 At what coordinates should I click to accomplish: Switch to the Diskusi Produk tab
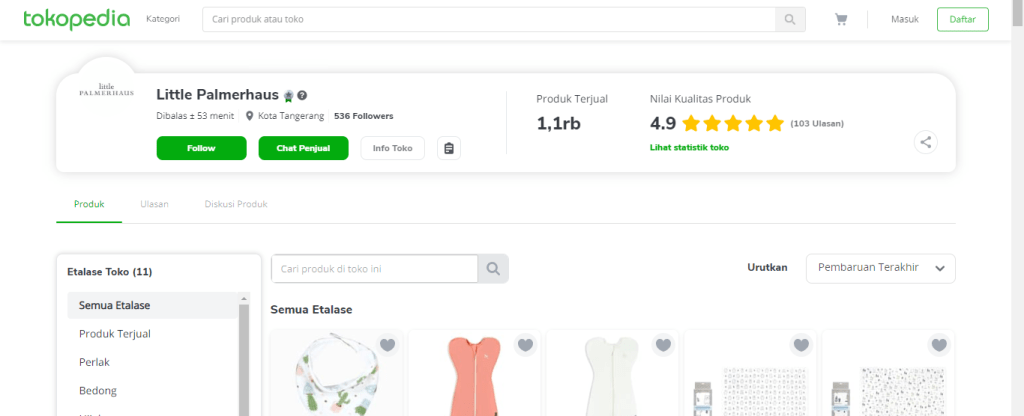pos(235,204)
